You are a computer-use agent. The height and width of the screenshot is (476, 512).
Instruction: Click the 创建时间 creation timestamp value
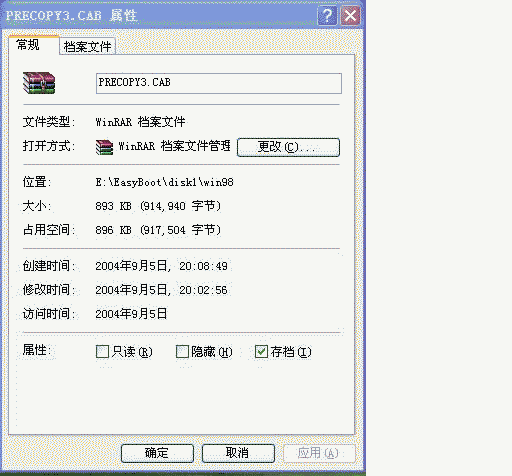pos(161,266)
